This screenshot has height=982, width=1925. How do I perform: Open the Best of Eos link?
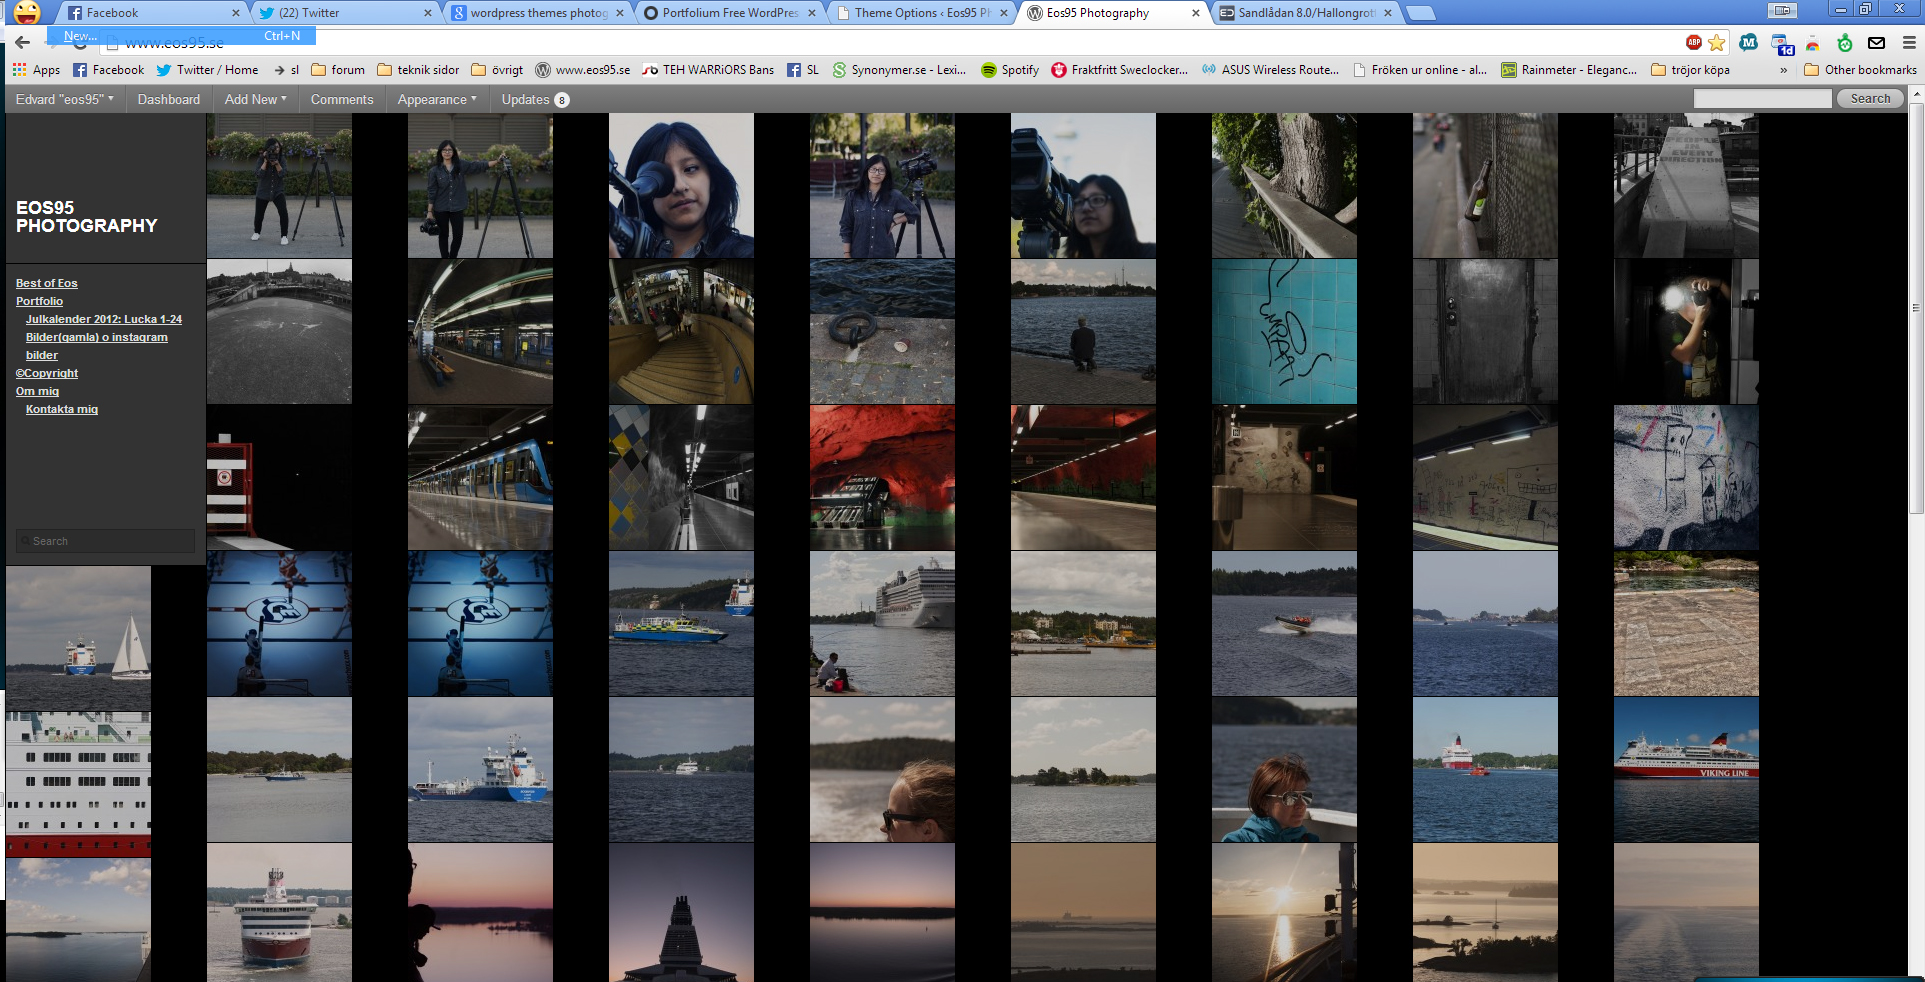pyautogui.click(x=47, y=283)
